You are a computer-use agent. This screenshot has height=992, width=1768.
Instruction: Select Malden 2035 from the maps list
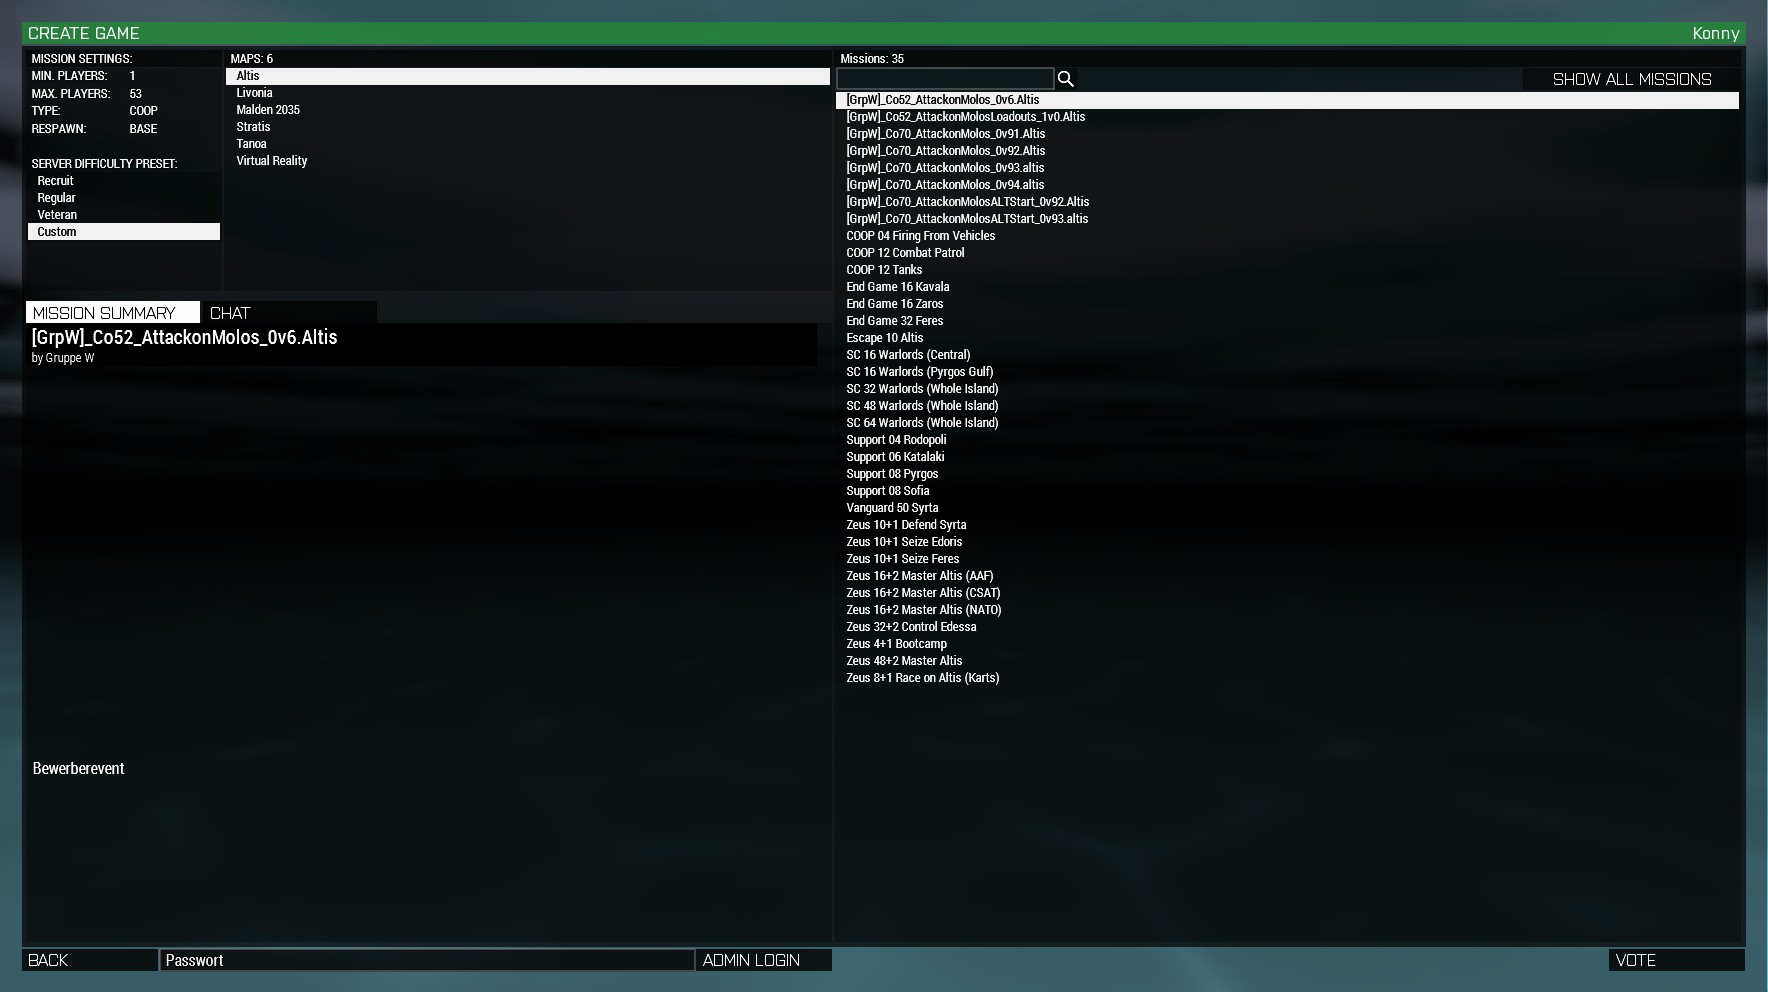(x=268, y=110)
